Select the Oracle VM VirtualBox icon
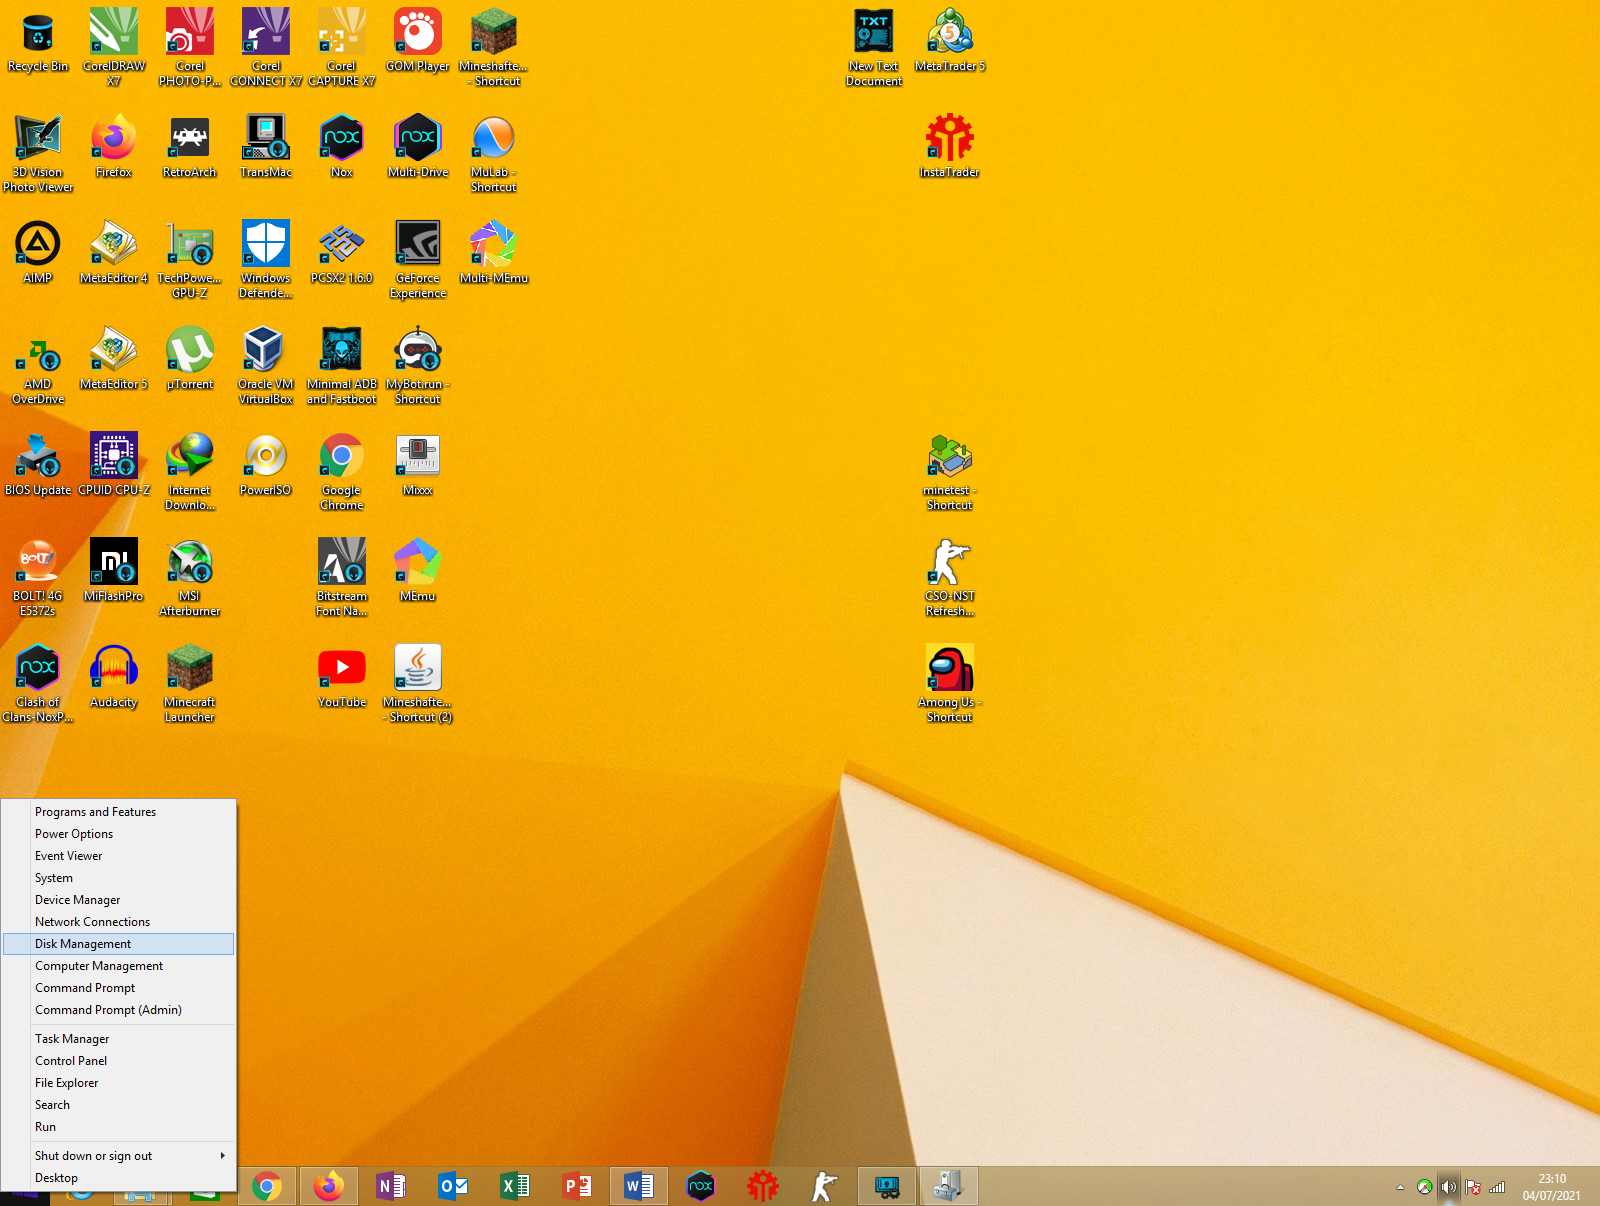Screen dimensions: 1600x1206 266,366
